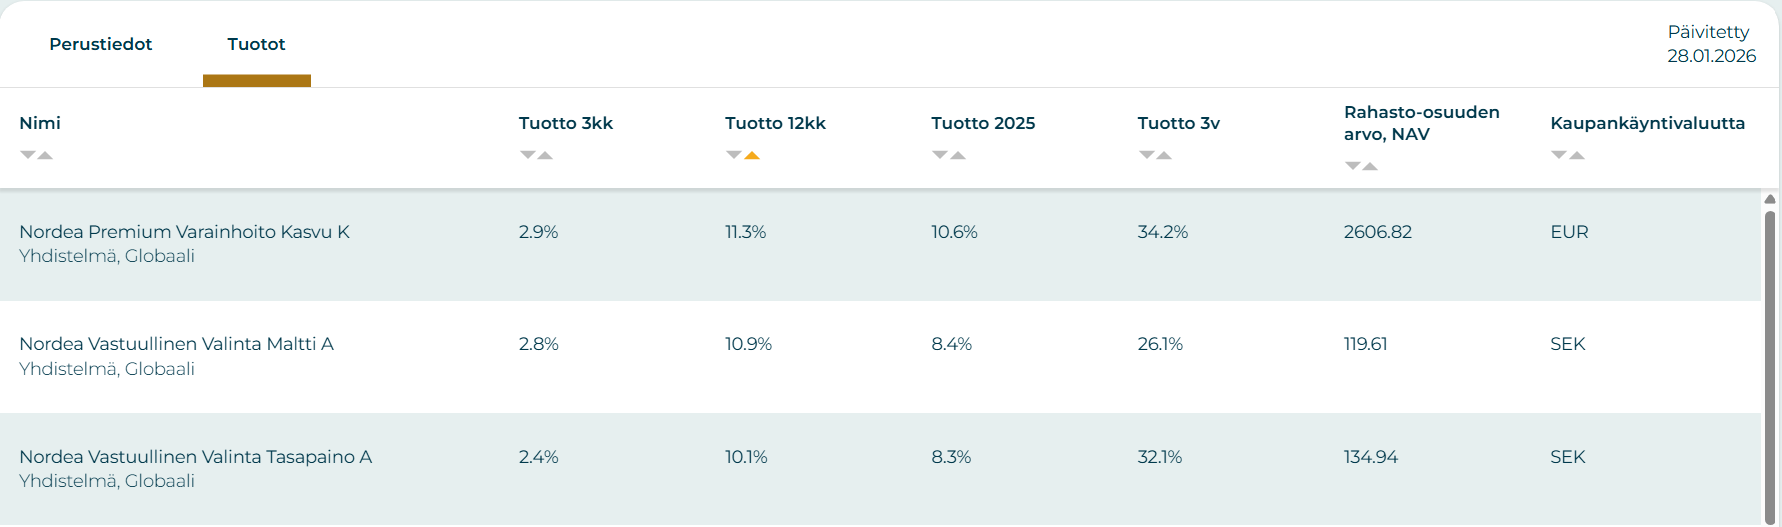Click the Nimi column ascending sort arrow
The width and height of the screenshot is (1782, 527).
click(x=45, y=155)
